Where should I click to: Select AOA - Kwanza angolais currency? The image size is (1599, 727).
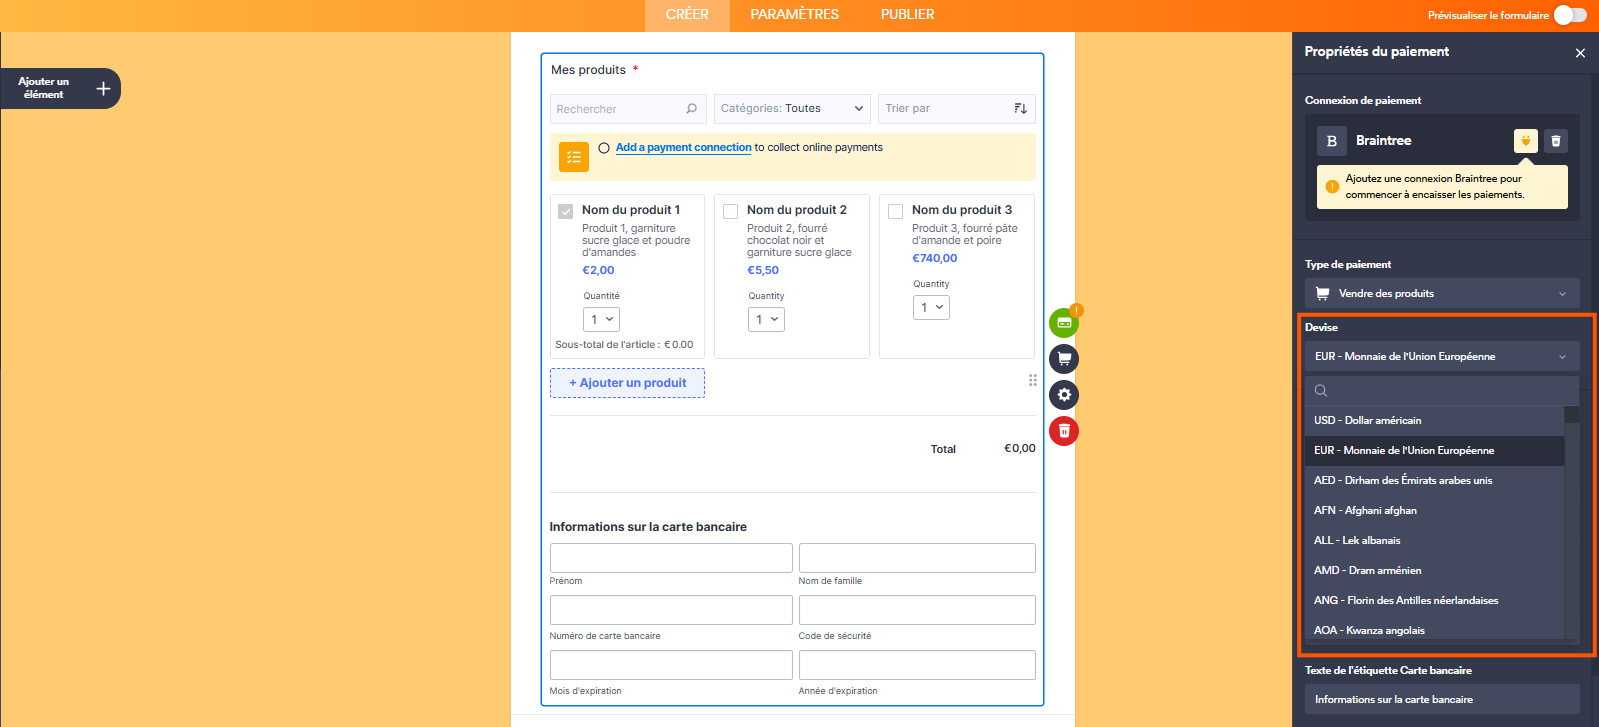[1434, 629]
